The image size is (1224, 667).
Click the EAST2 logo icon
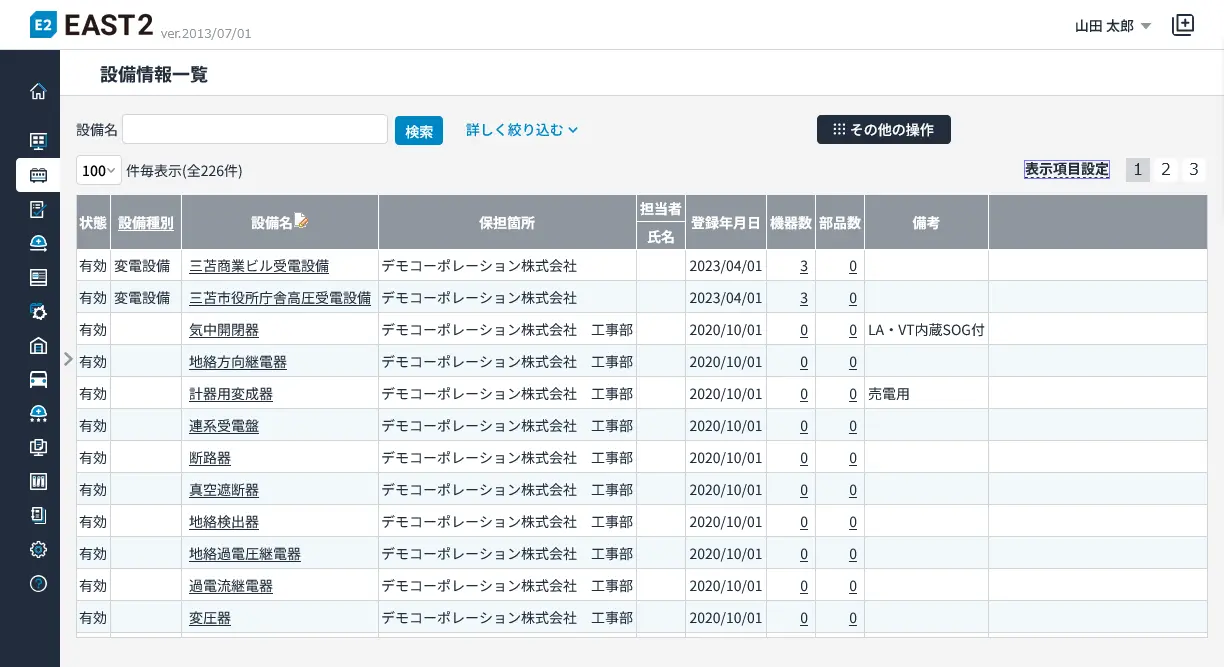(x=43, y=25)
